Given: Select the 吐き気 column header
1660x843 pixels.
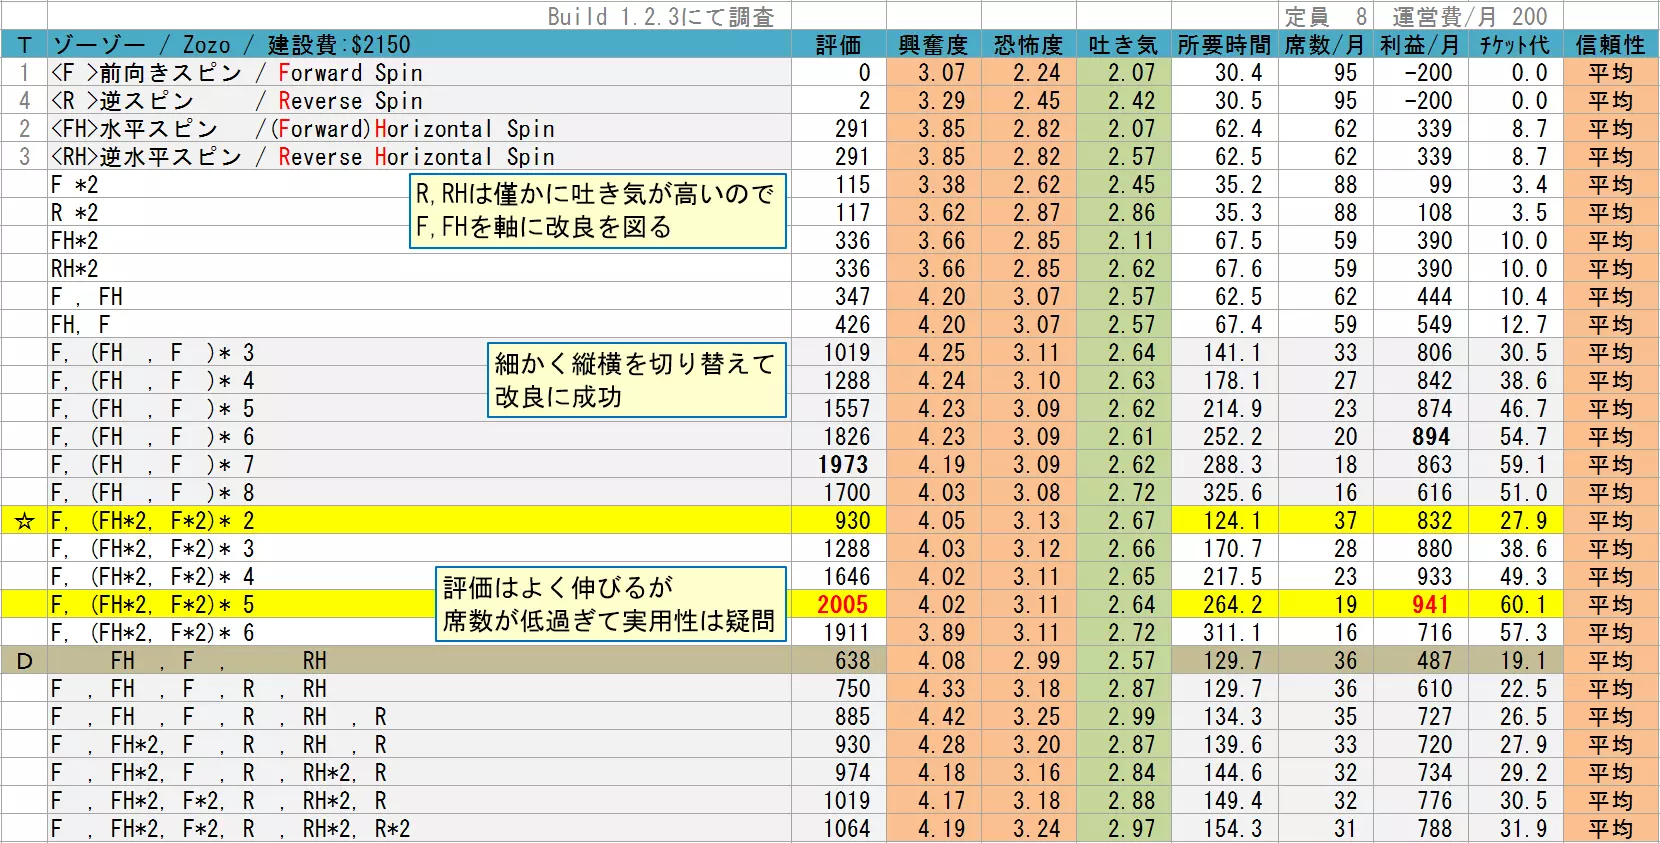Looking at the screenshot, I should [x=1123, y=45].
